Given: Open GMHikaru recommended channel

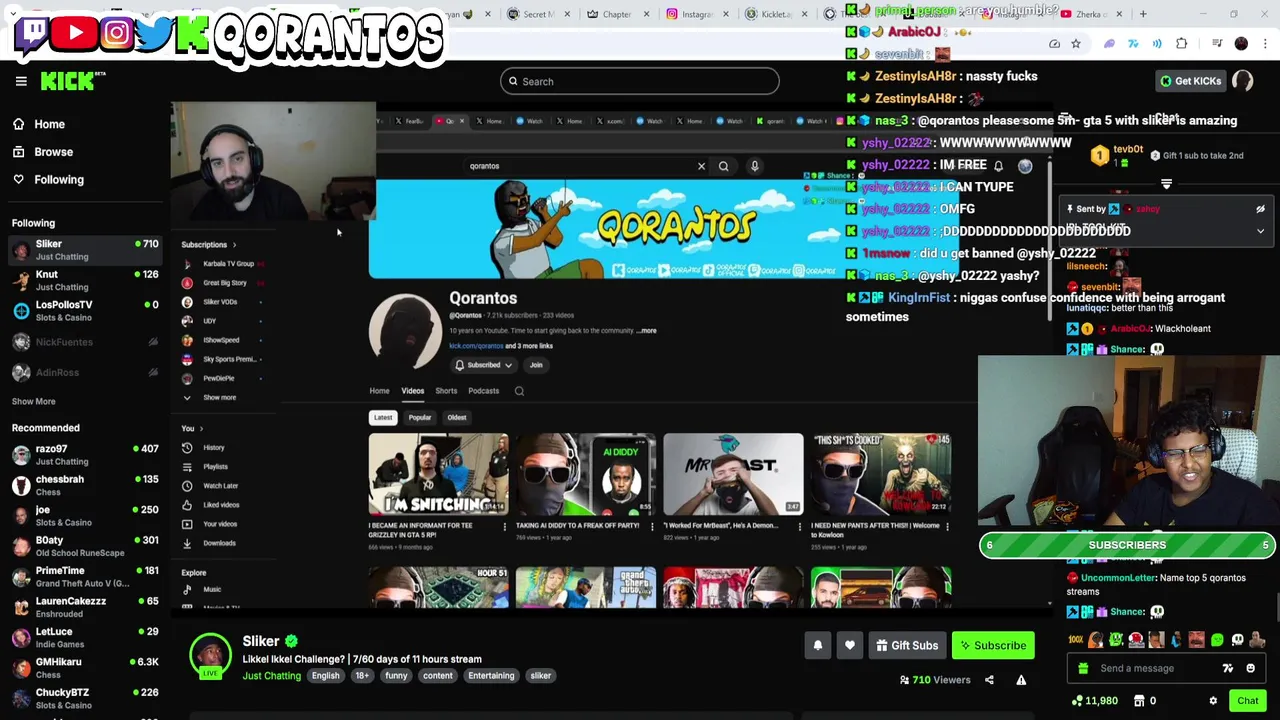Looking at the screenshot, I should [85, 668].
